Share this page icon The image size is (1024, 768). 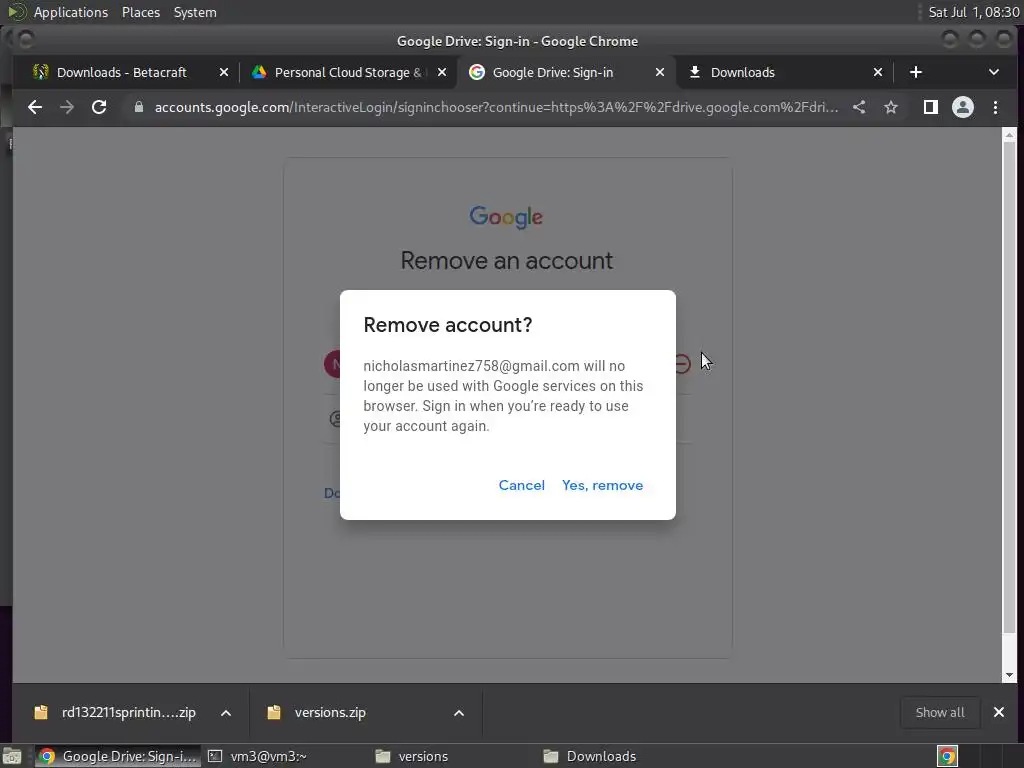[x=859, y=107]
